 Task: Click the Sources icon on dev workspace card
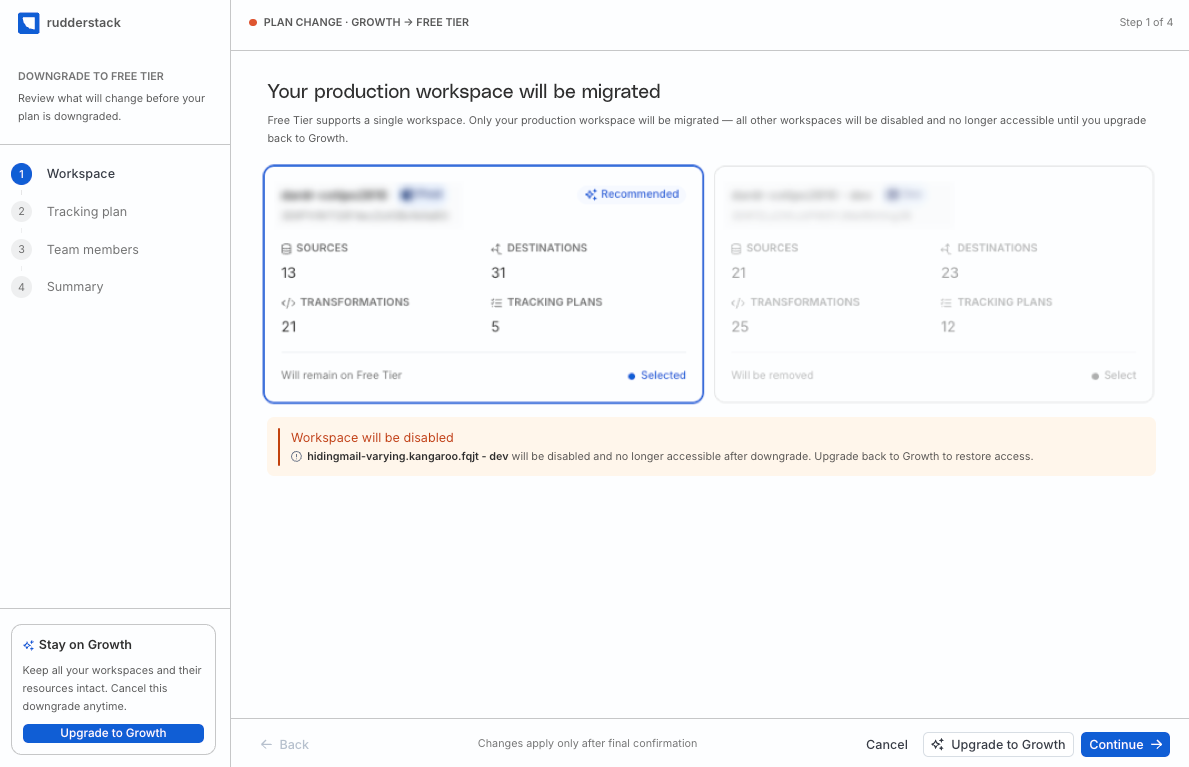(x=736, y=249)
